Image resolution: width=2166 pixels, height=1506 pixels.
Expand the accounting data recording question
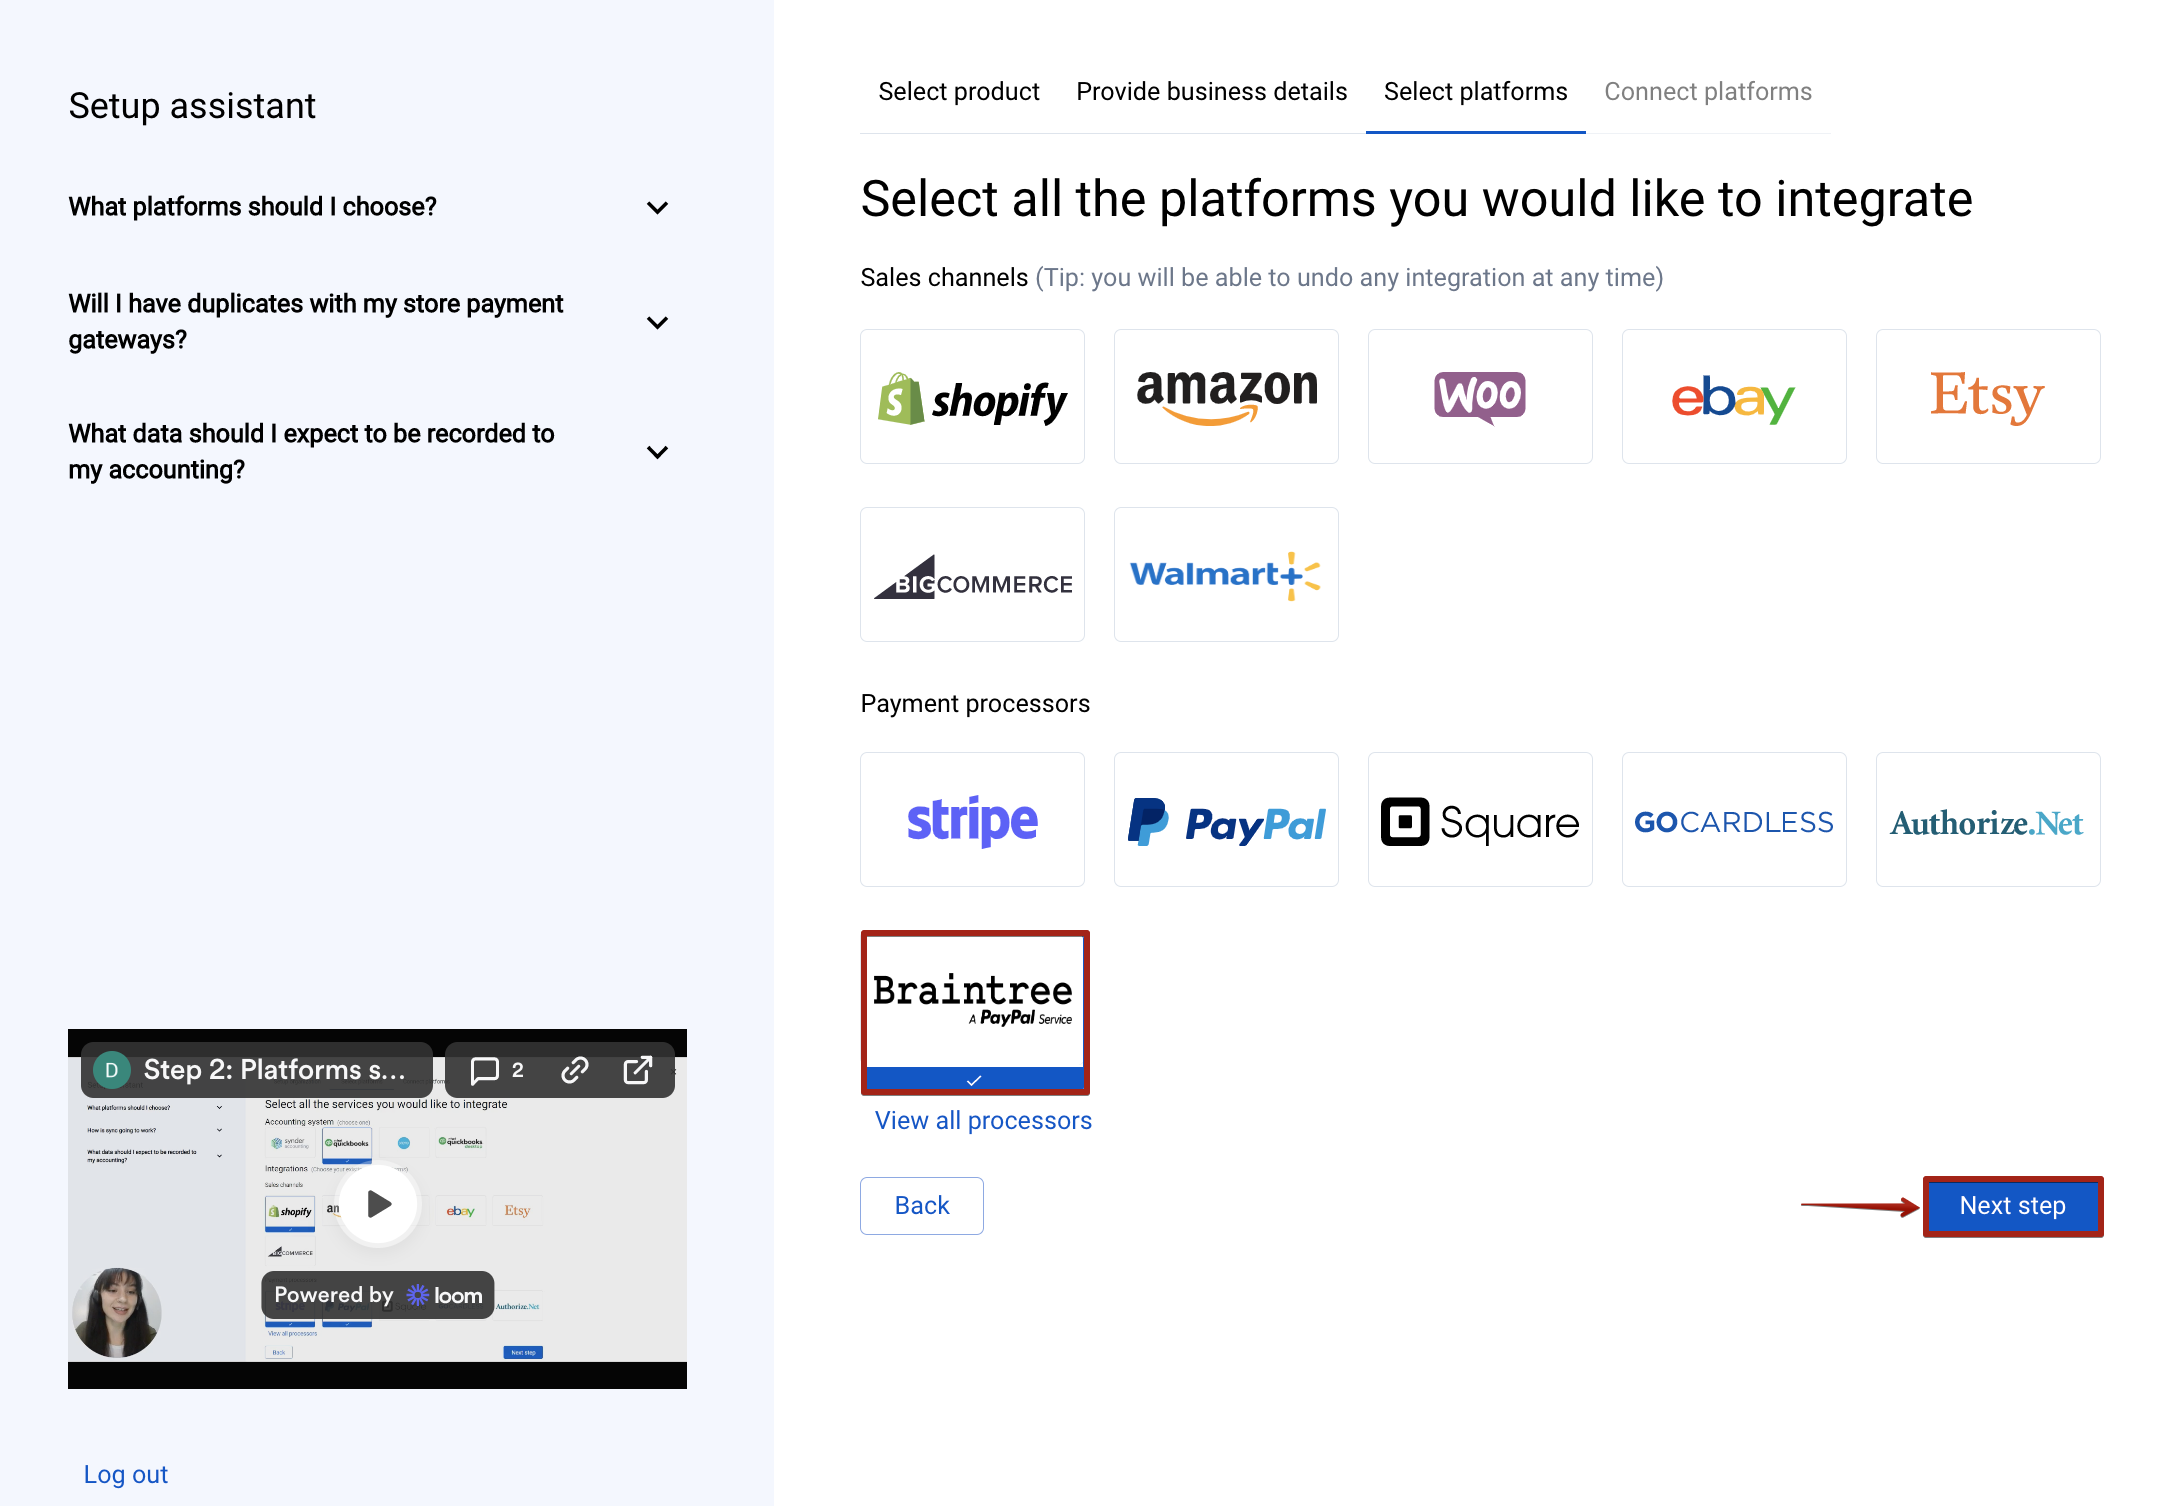tap(370, 451)
